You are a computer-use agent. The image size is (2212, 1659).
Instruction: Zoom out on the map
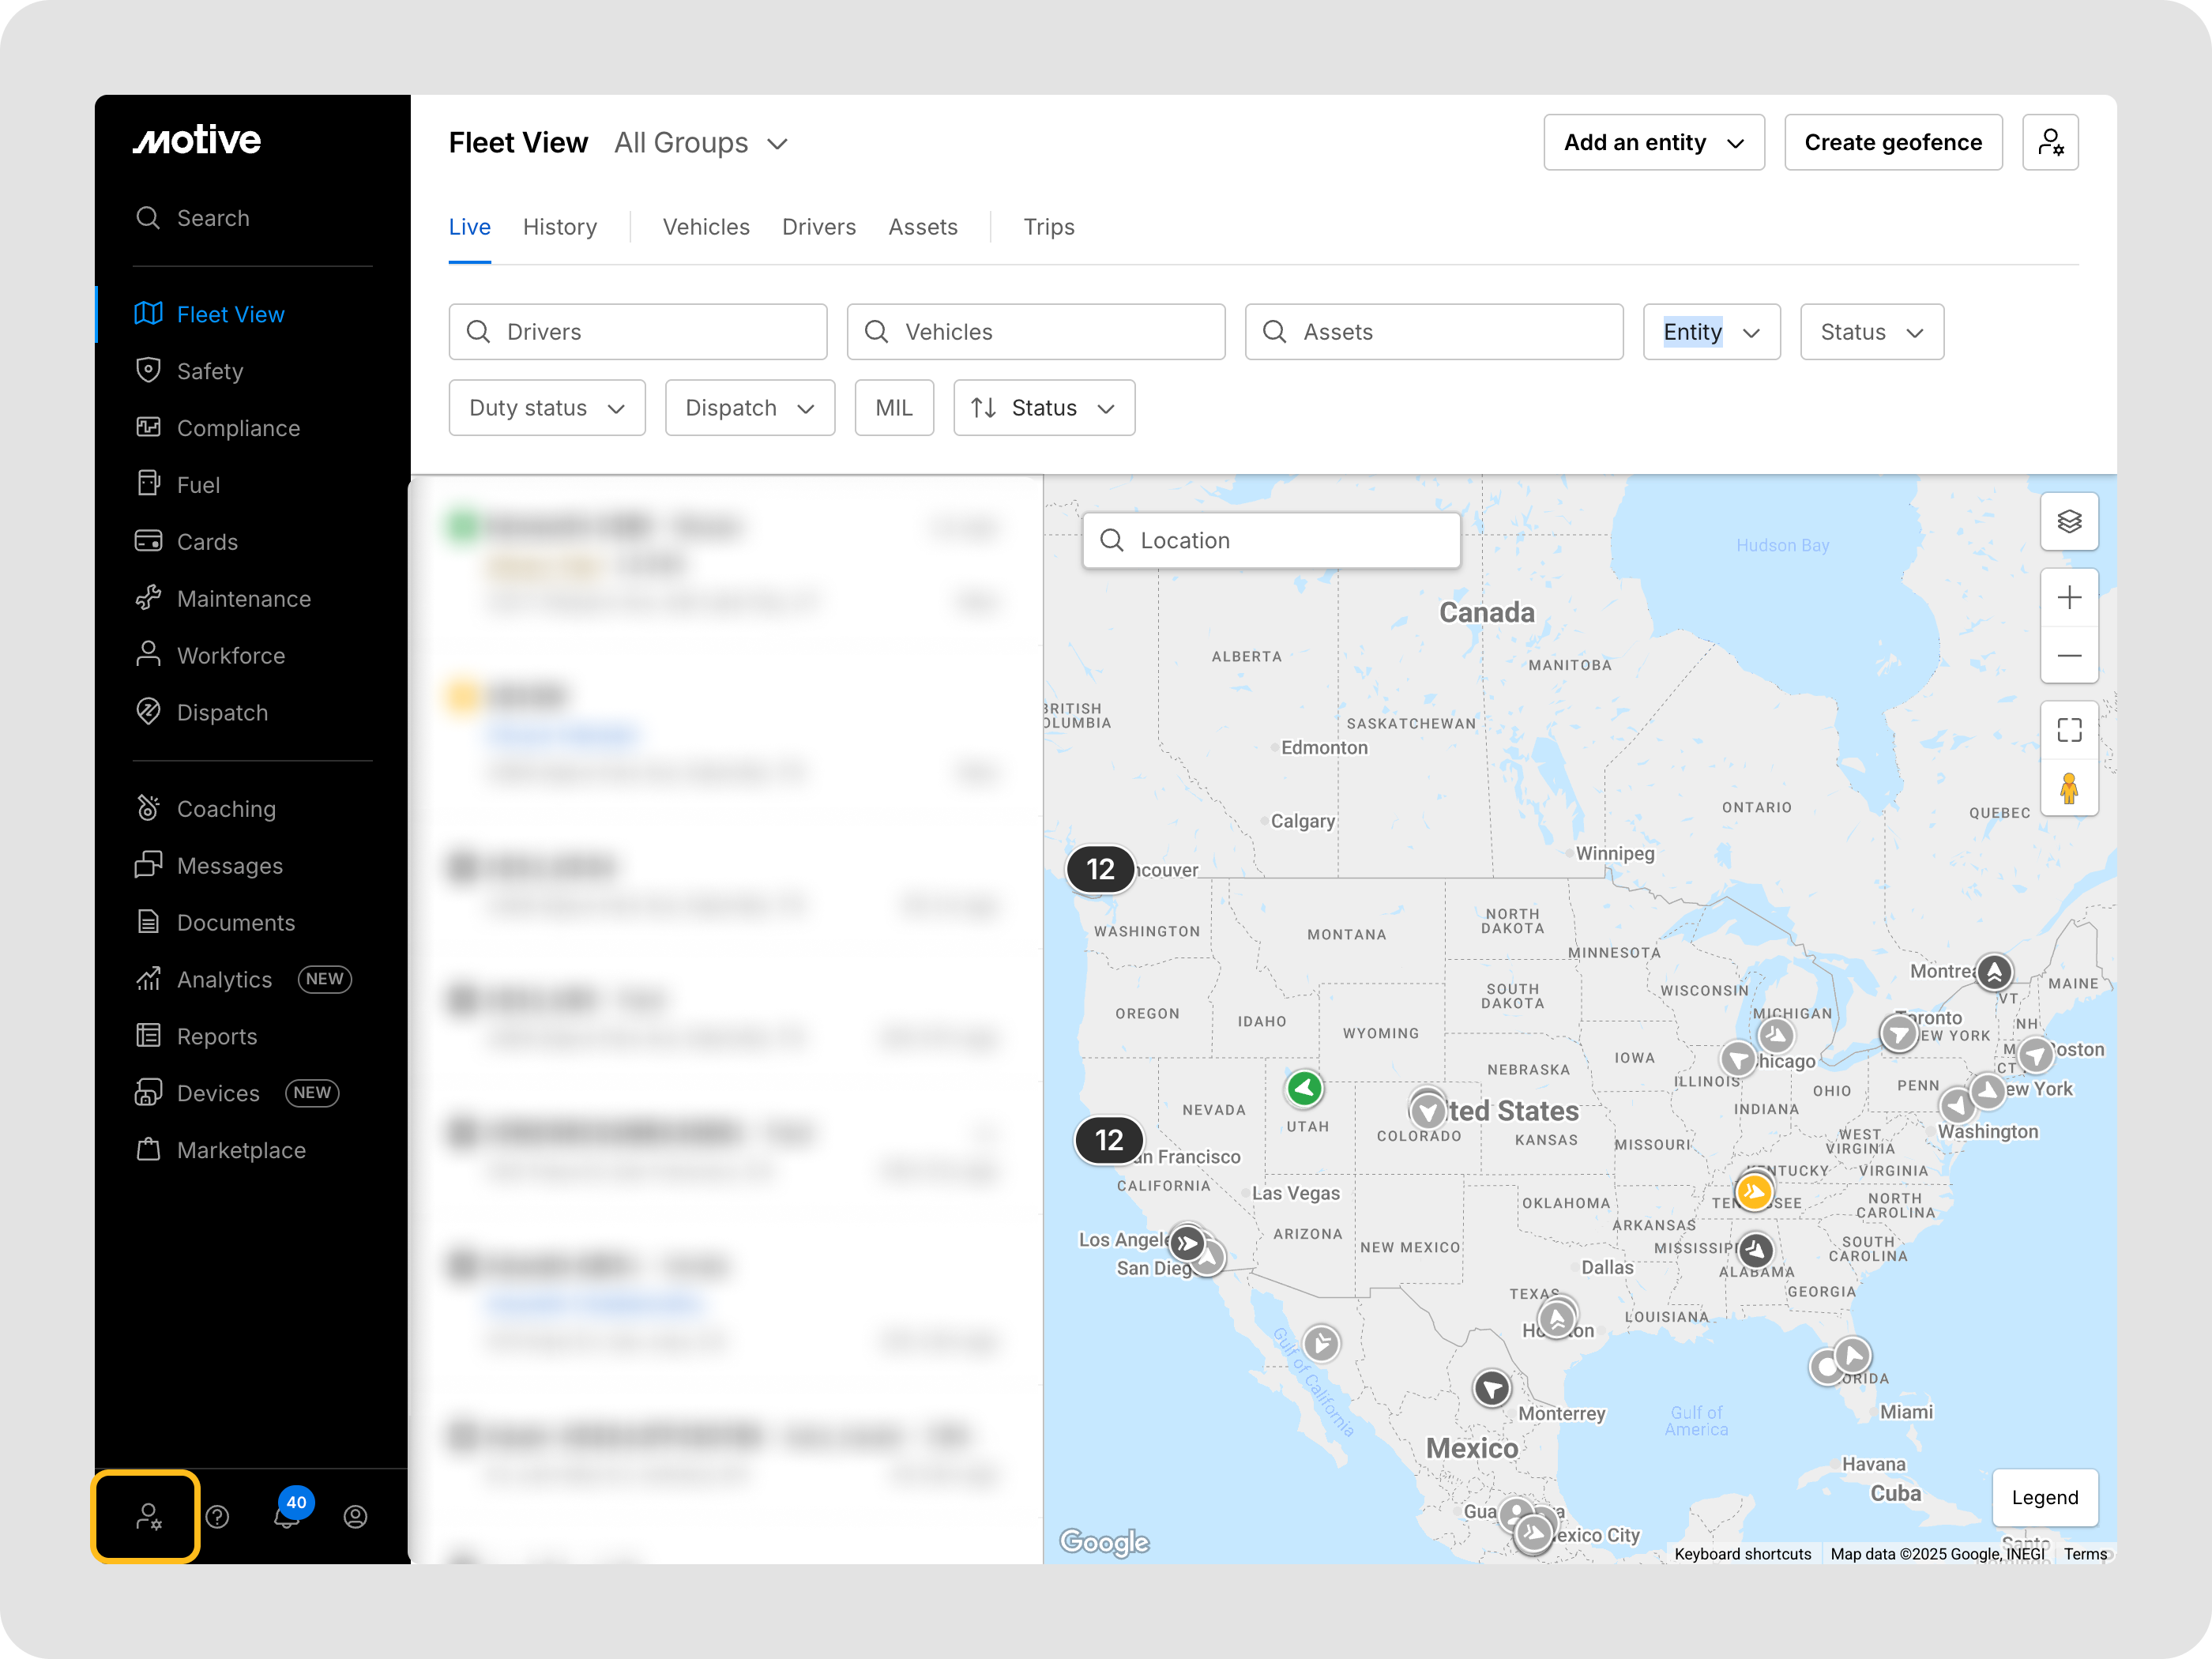point(2068,656)
